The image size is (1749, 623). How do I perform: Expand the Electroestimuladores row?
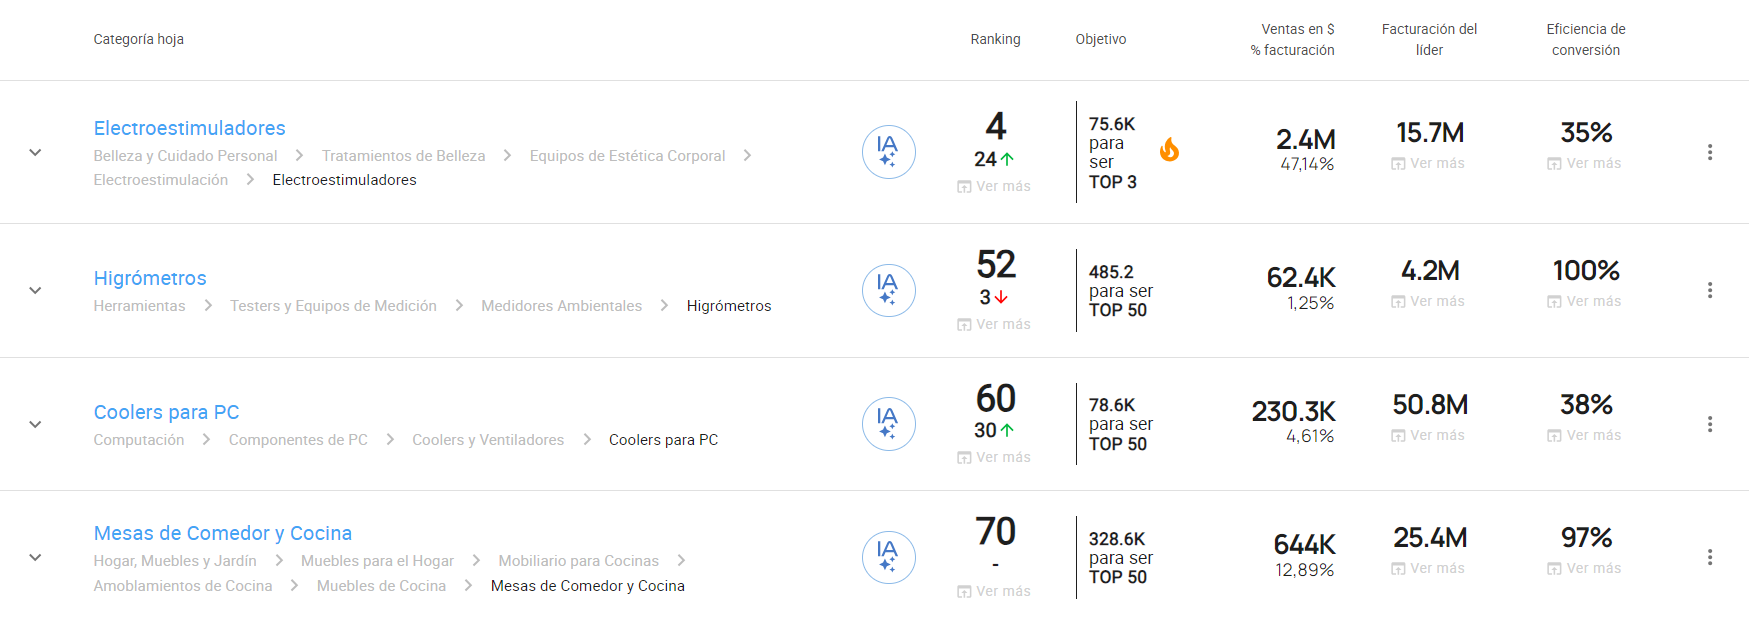coord(35,153)
